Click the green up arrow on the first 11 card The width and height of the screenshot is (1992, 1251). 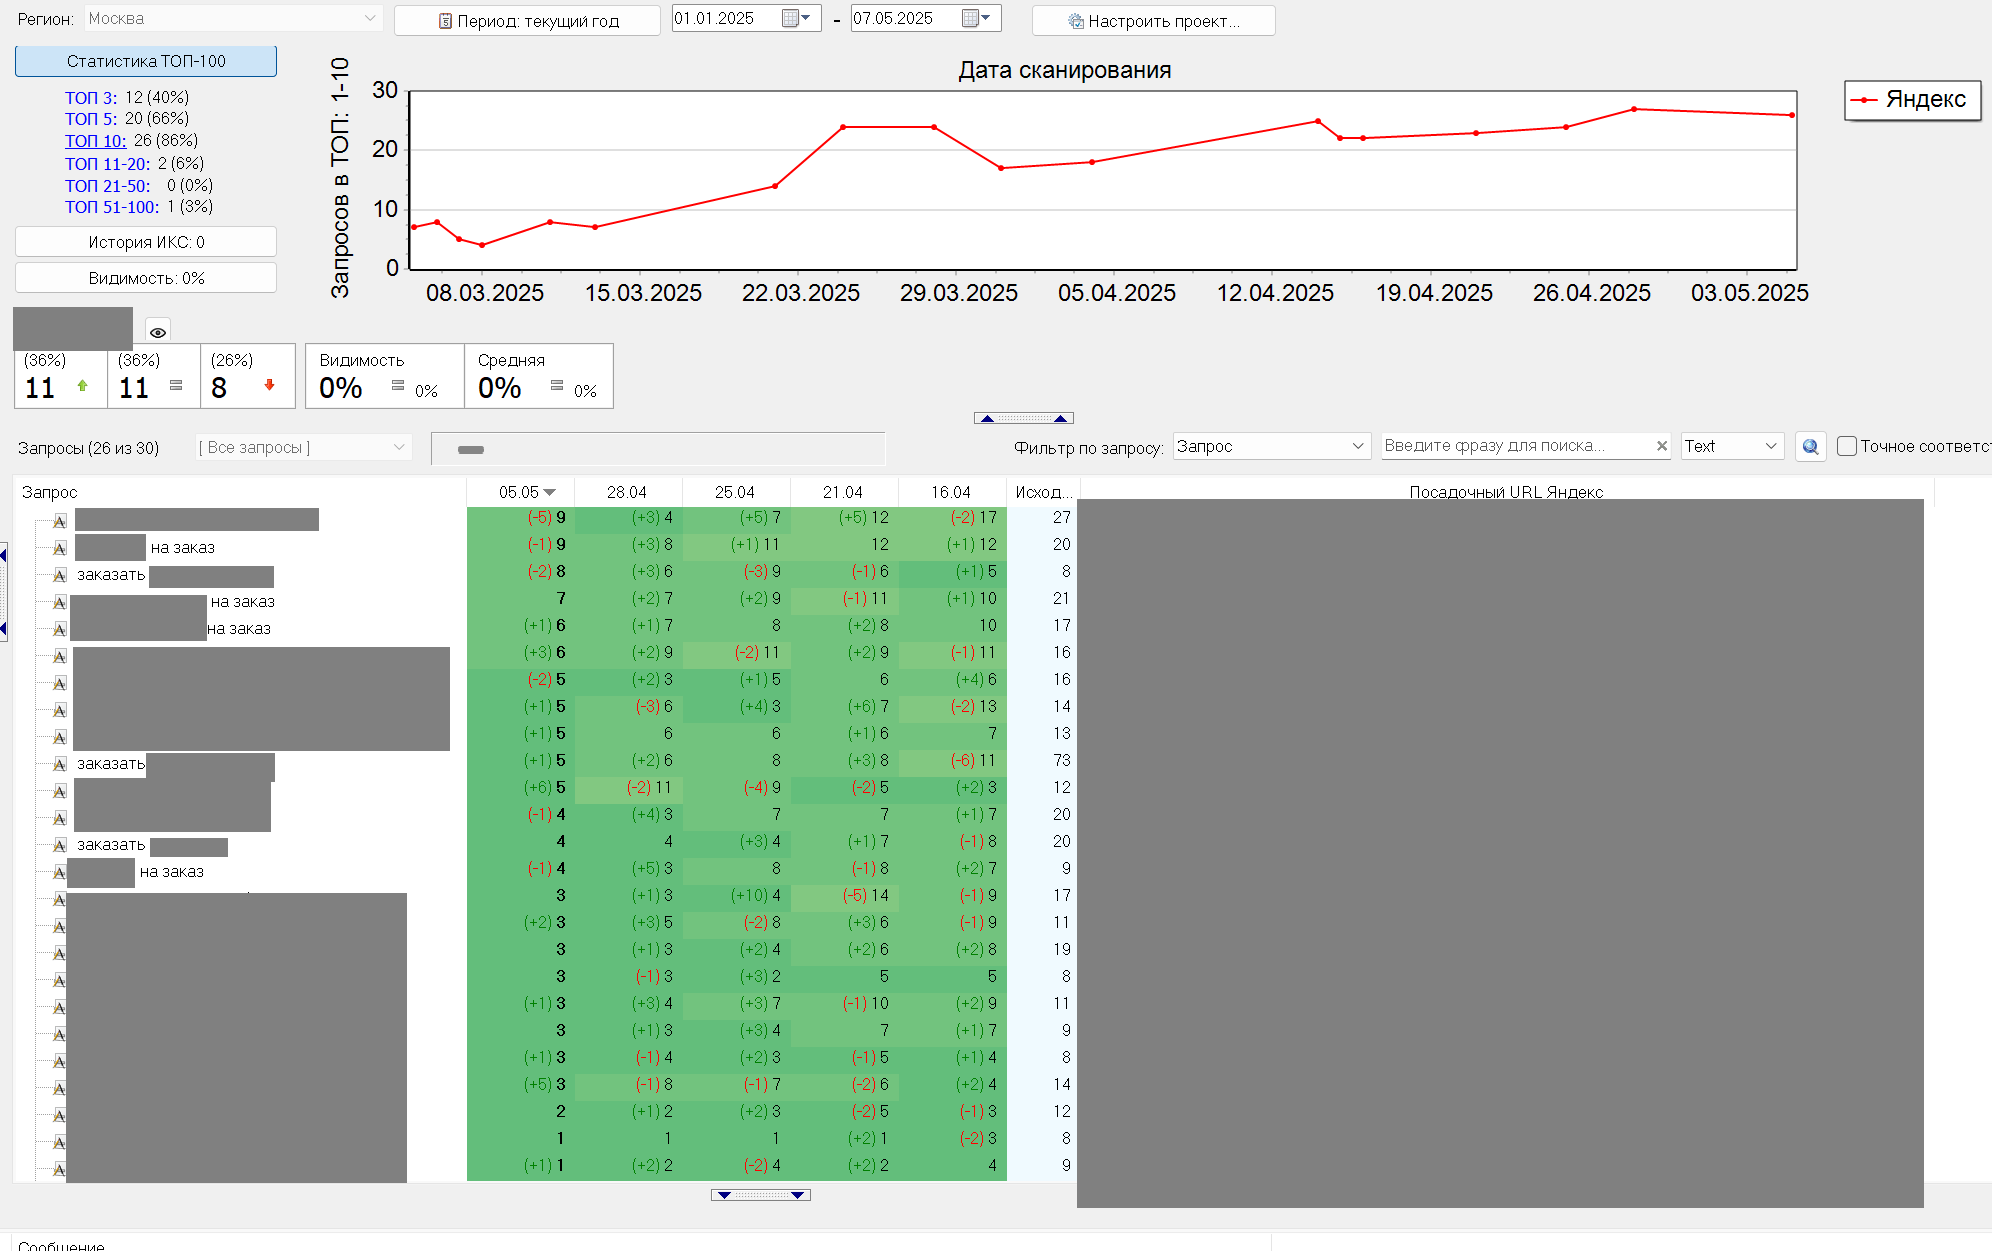coord(82,385)
